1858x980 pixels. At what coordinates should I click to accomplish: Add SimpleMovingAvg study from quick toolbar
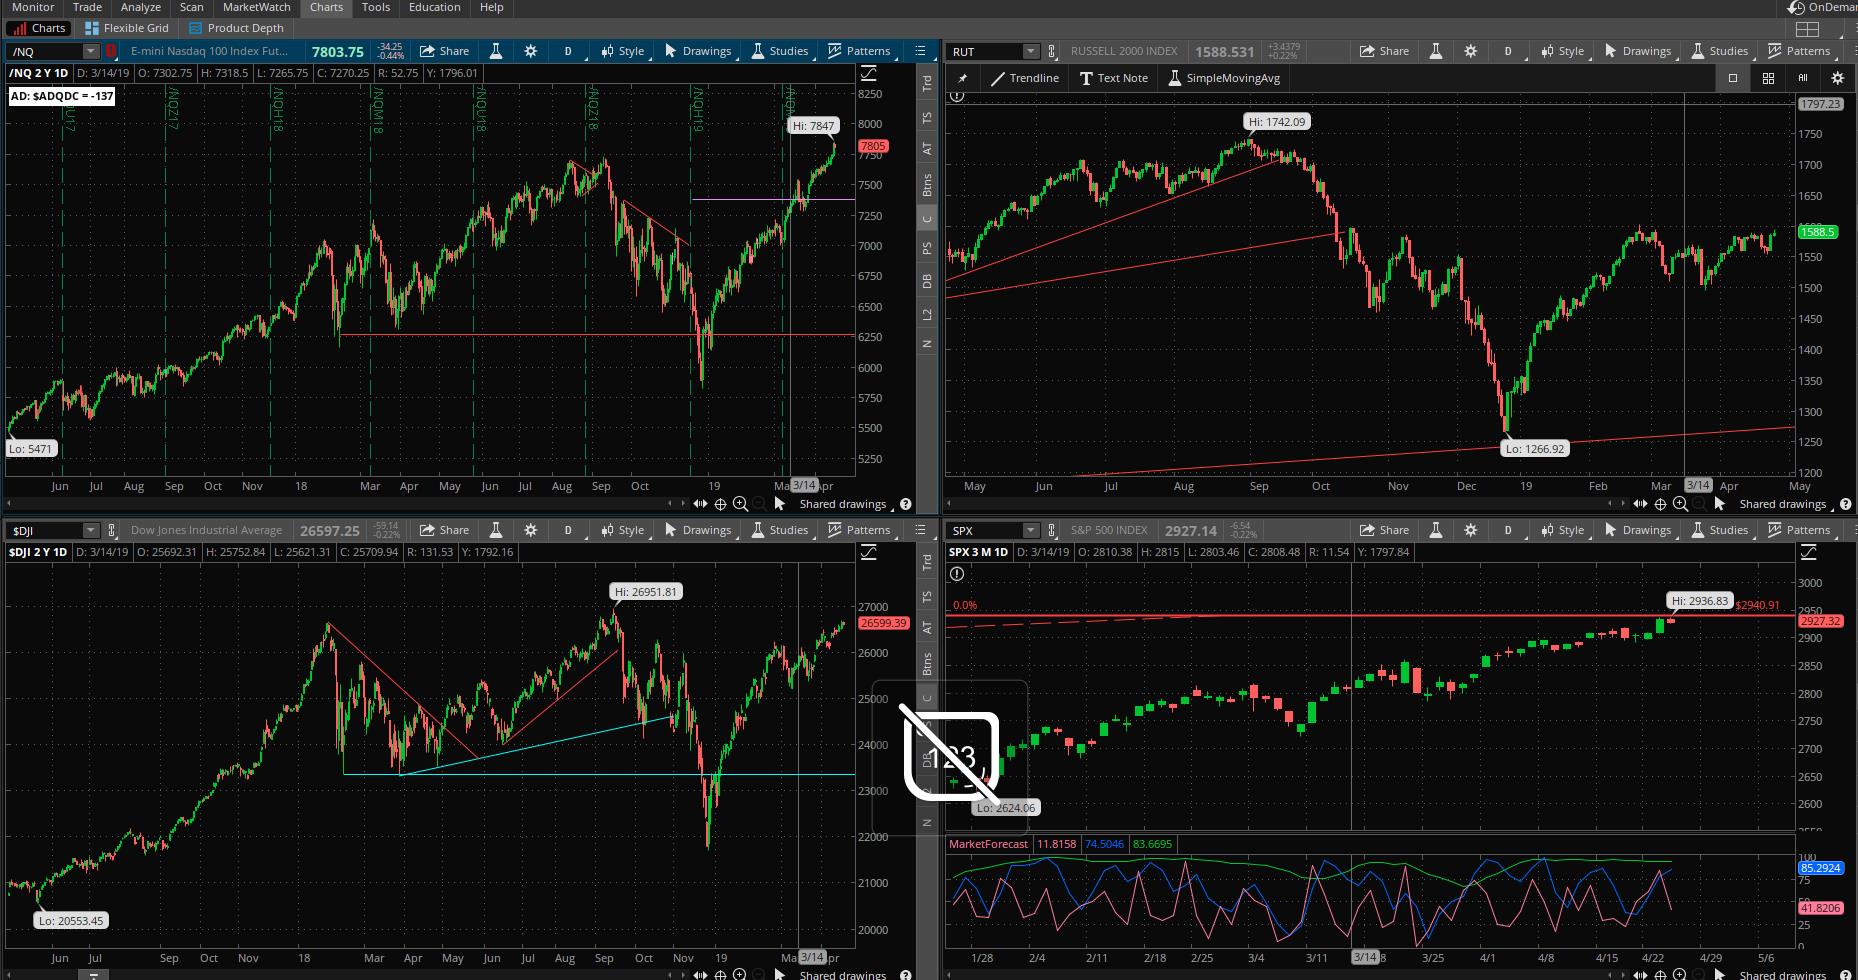click(x=1222, y=78)
